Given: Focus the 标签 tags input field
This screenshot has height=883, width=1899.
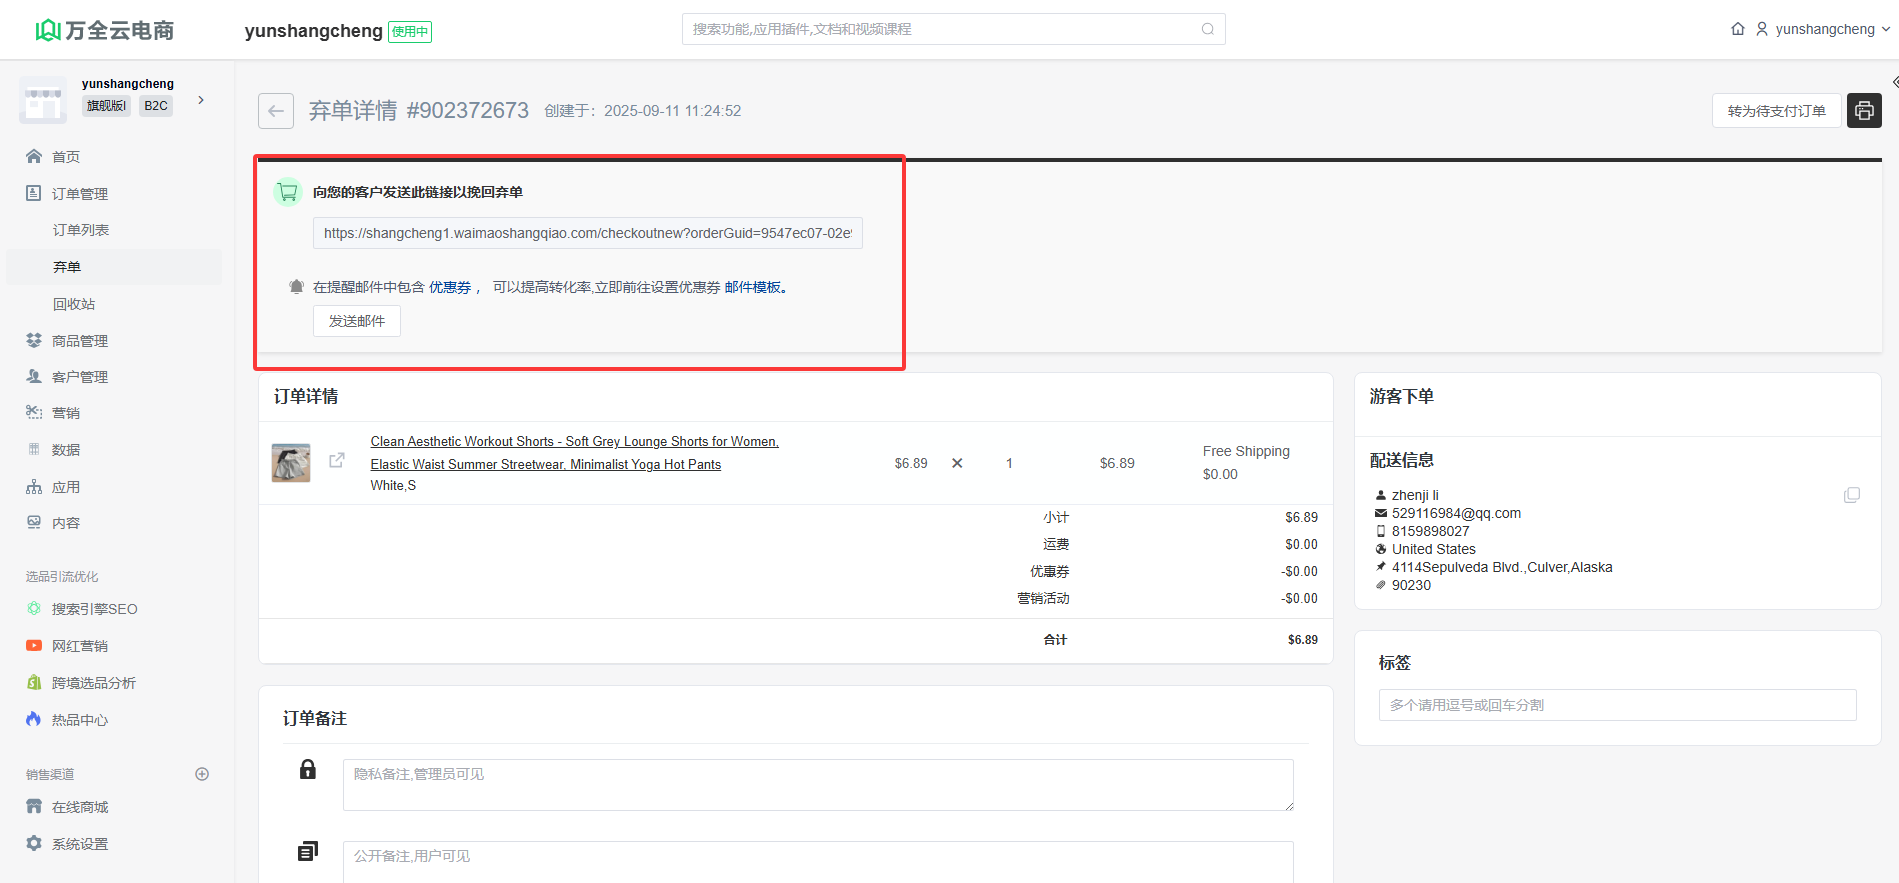Looking at the screenshot, I should [x=1617, y=705].
